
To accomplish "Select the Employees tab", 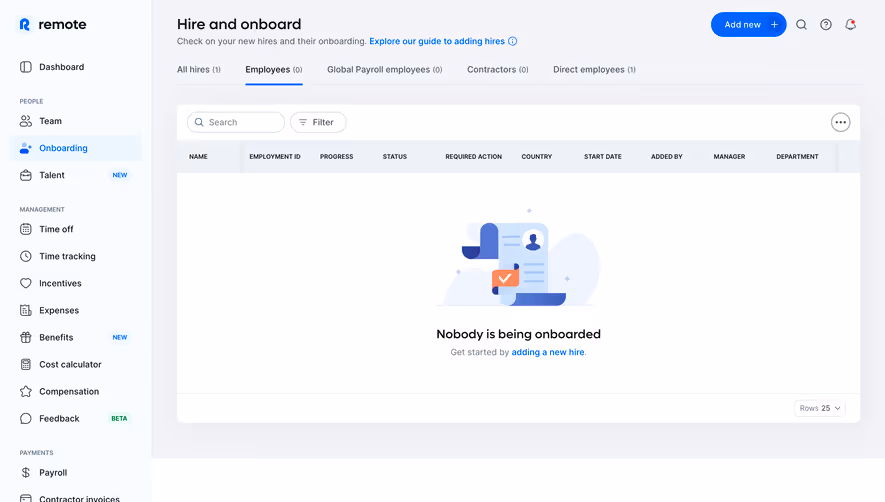I will (274, 69).
